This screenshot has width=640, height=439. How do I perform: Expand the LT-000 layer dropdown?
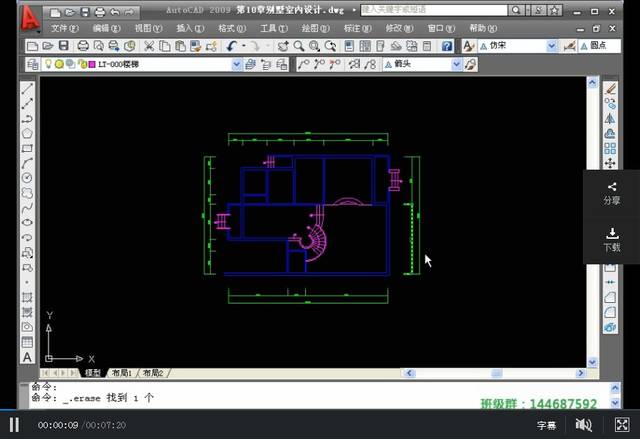point(236,64)
